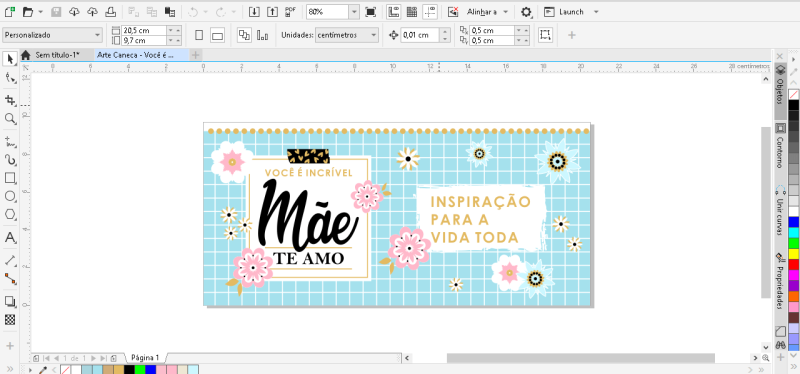The image size is (800, 374).
Task: Select the Polygon tool
Action: [10, 215]
